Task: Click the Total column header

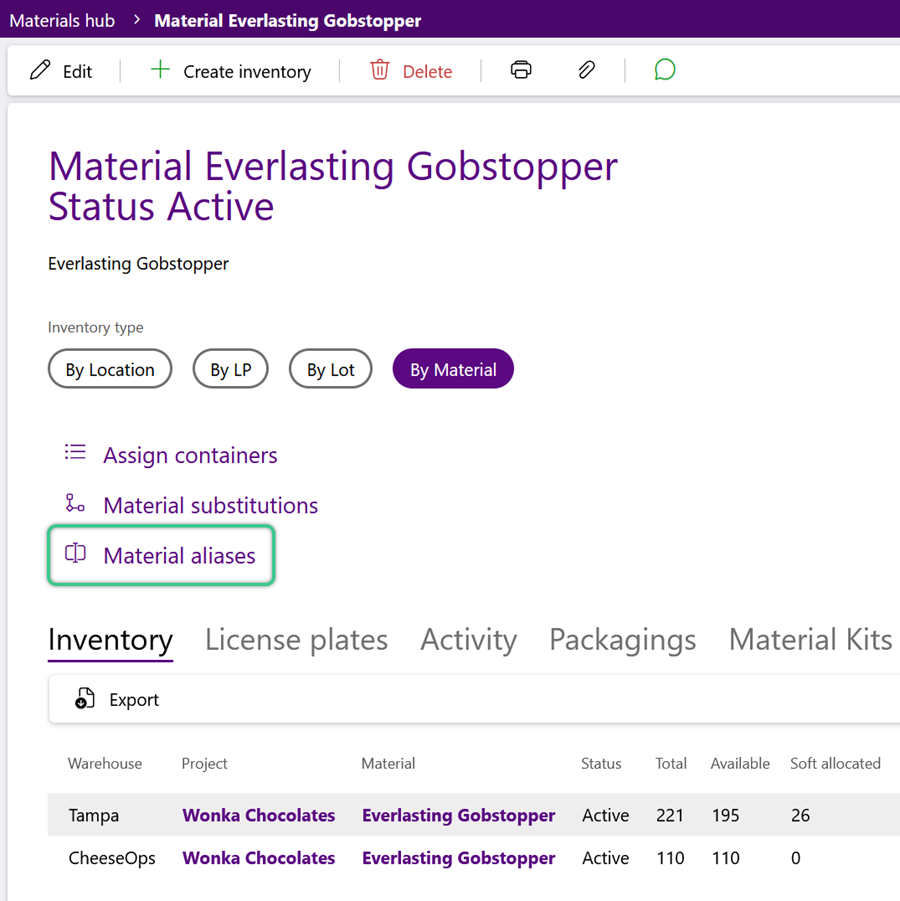Action: [671, 763]
